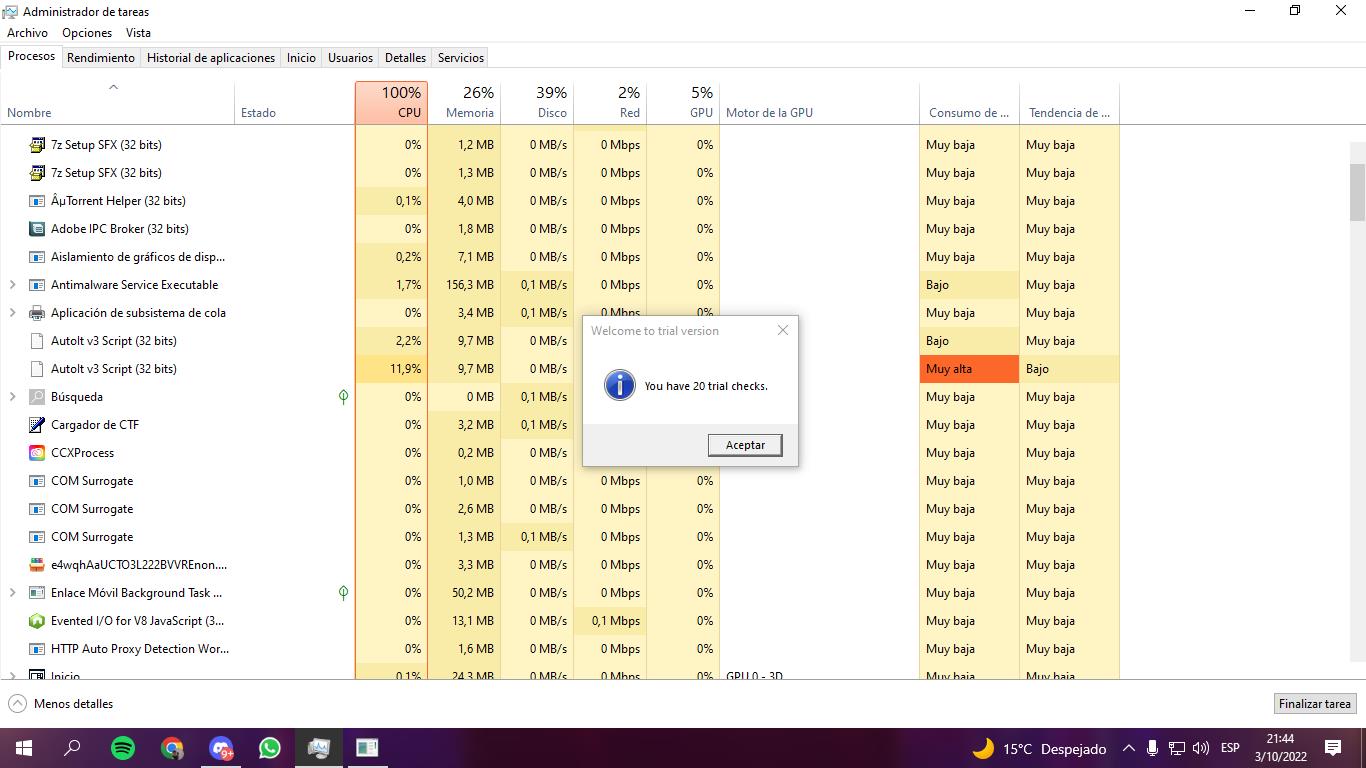
Task: Expand the Aplicación de subsistema de cola group
Action: coord(12,313)
